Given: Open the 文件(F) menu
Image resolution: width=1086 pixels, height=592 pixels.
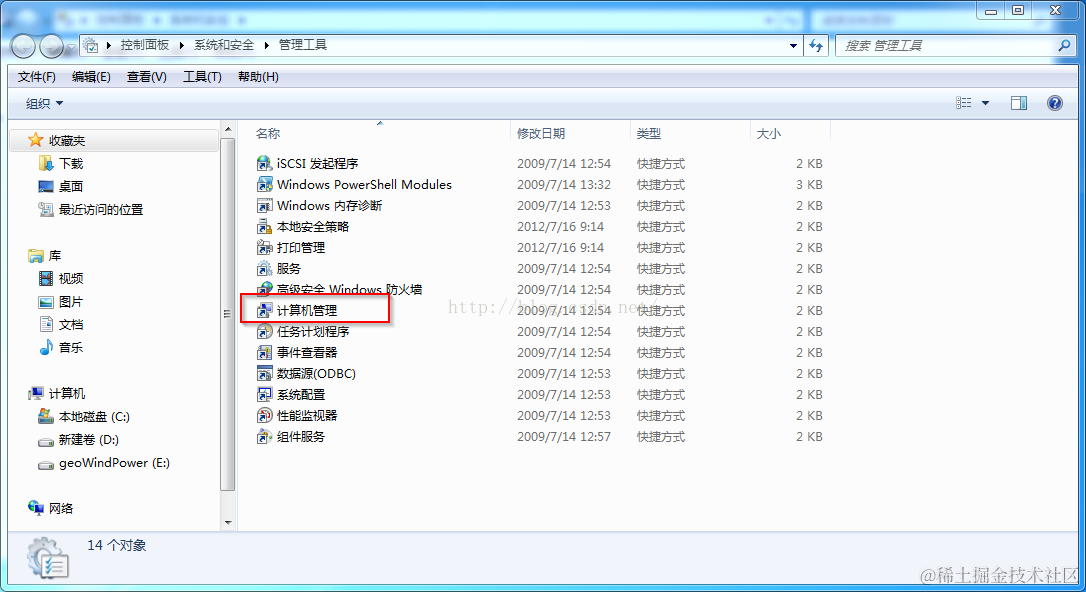Looking at the screenshot, I should coord(37,77).
